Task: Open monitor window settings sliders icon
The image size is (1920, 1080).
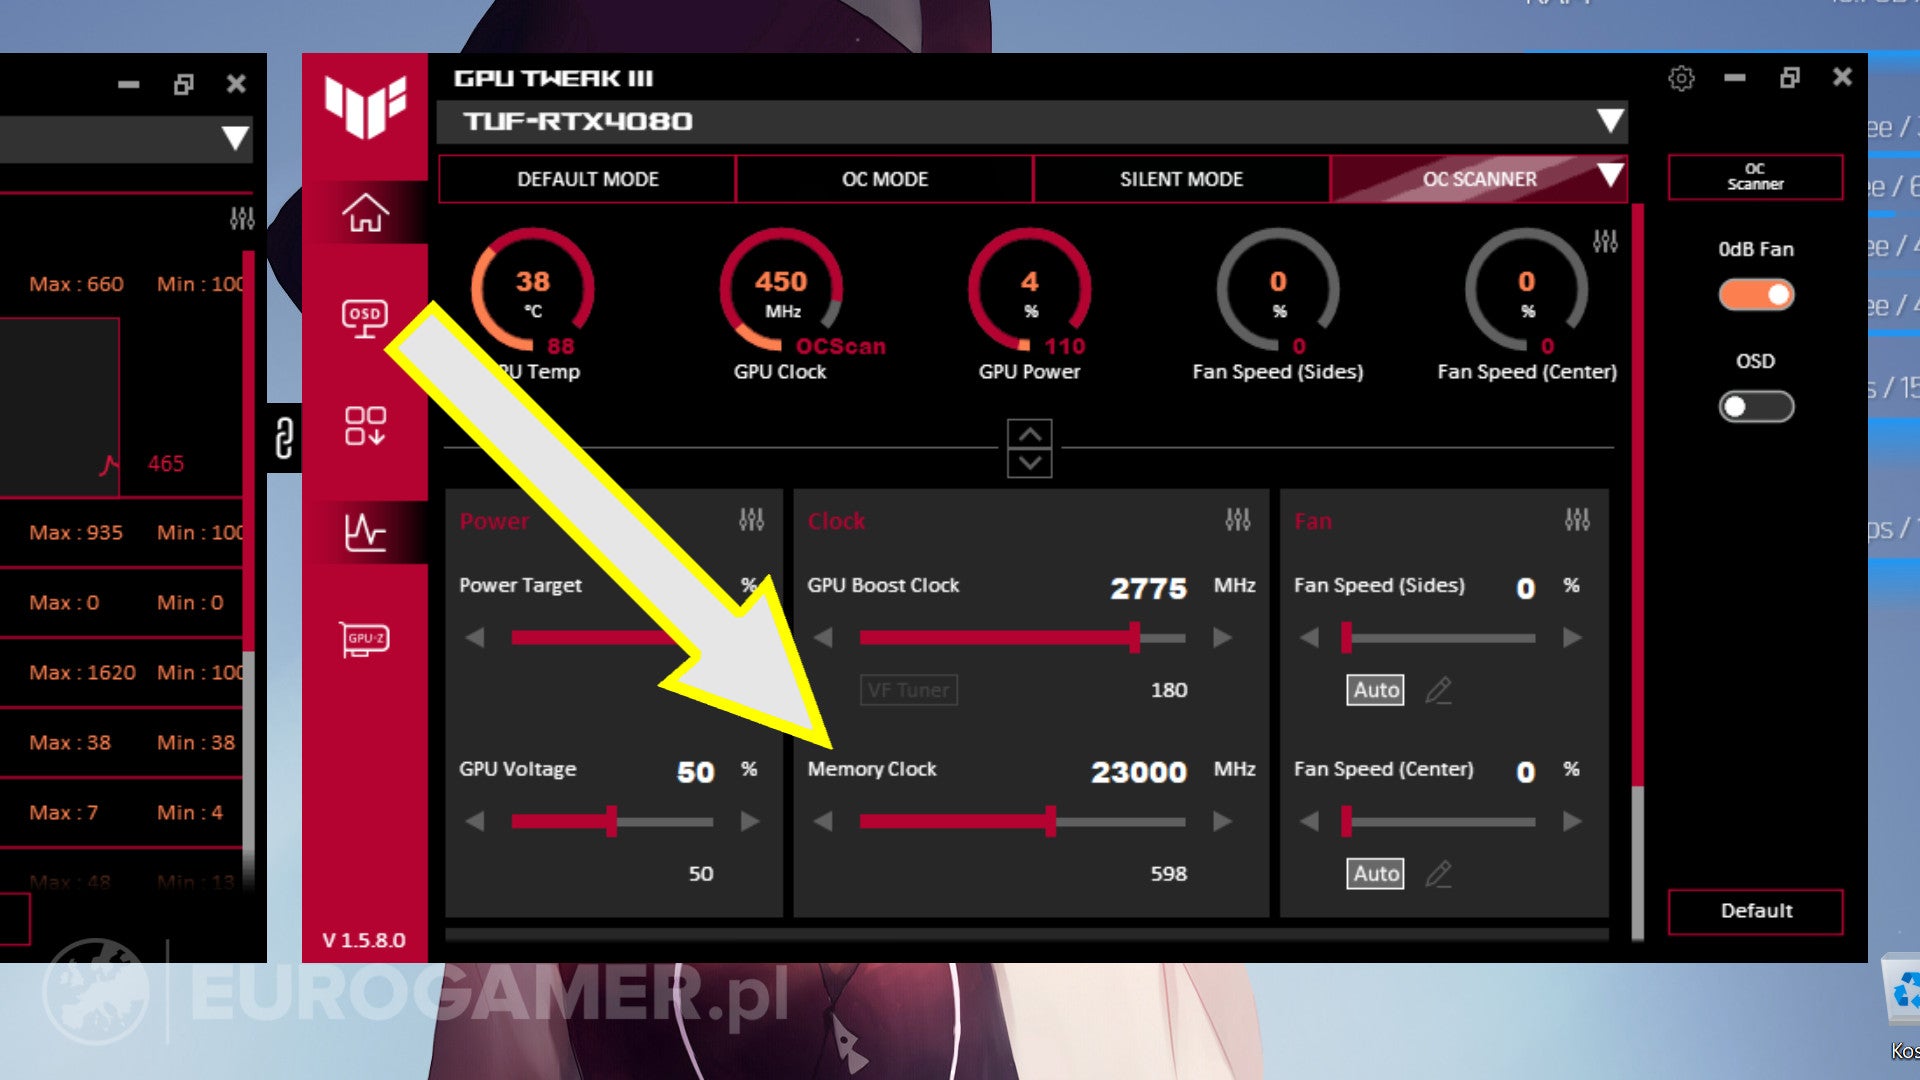Action: pos(242,218)
